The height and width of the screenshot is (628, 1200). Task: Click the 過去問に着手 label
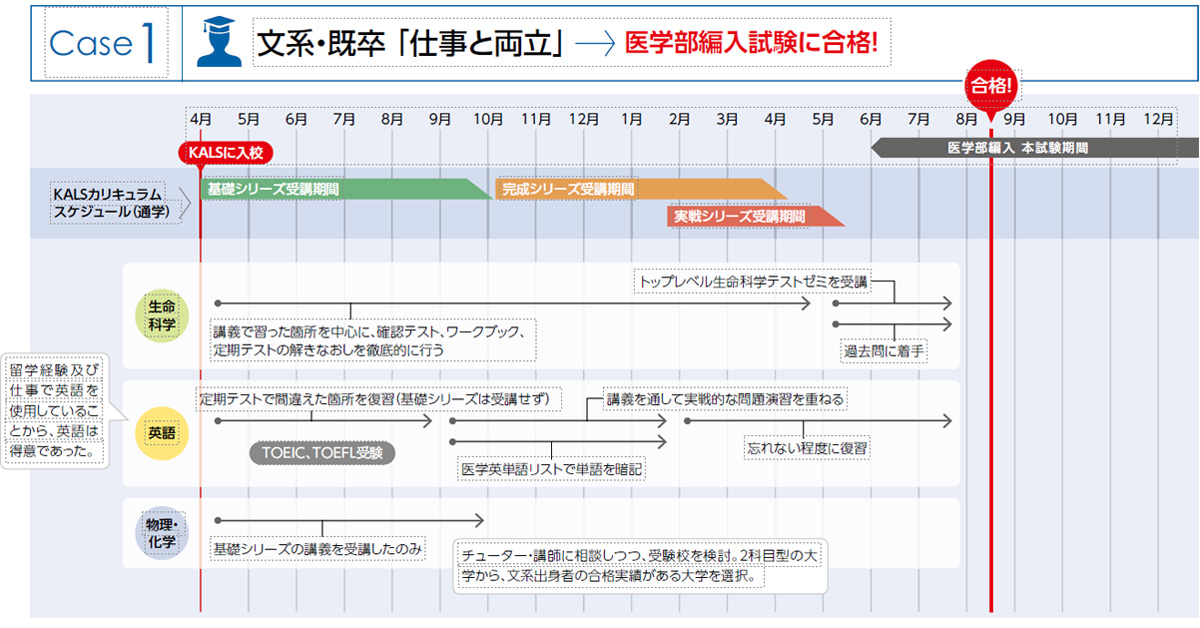(884, 351)
